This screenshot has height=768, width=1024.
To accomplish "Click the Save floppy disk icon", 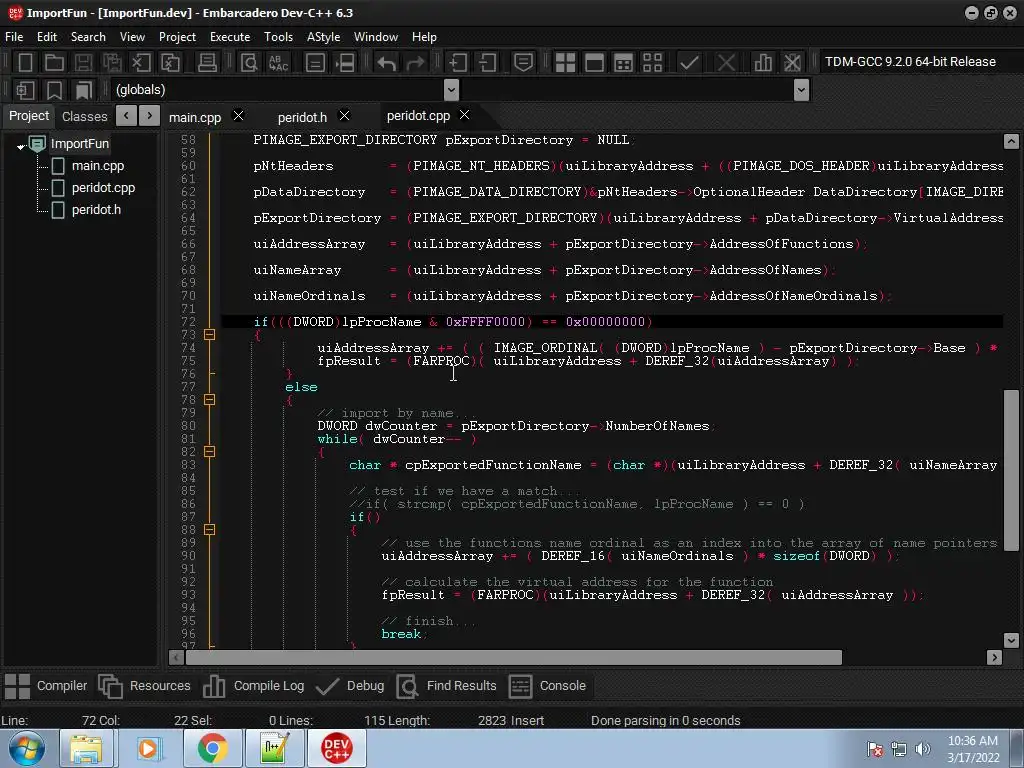I will point(83,63).
